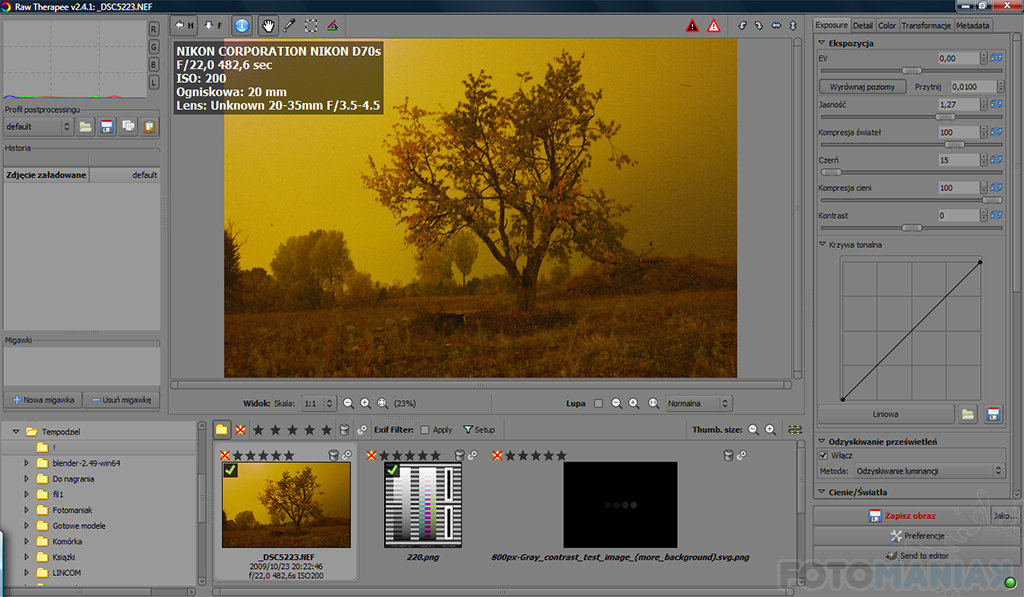Activate the crop selection tool
The image size is (1024, 597).
coord(311,25)
